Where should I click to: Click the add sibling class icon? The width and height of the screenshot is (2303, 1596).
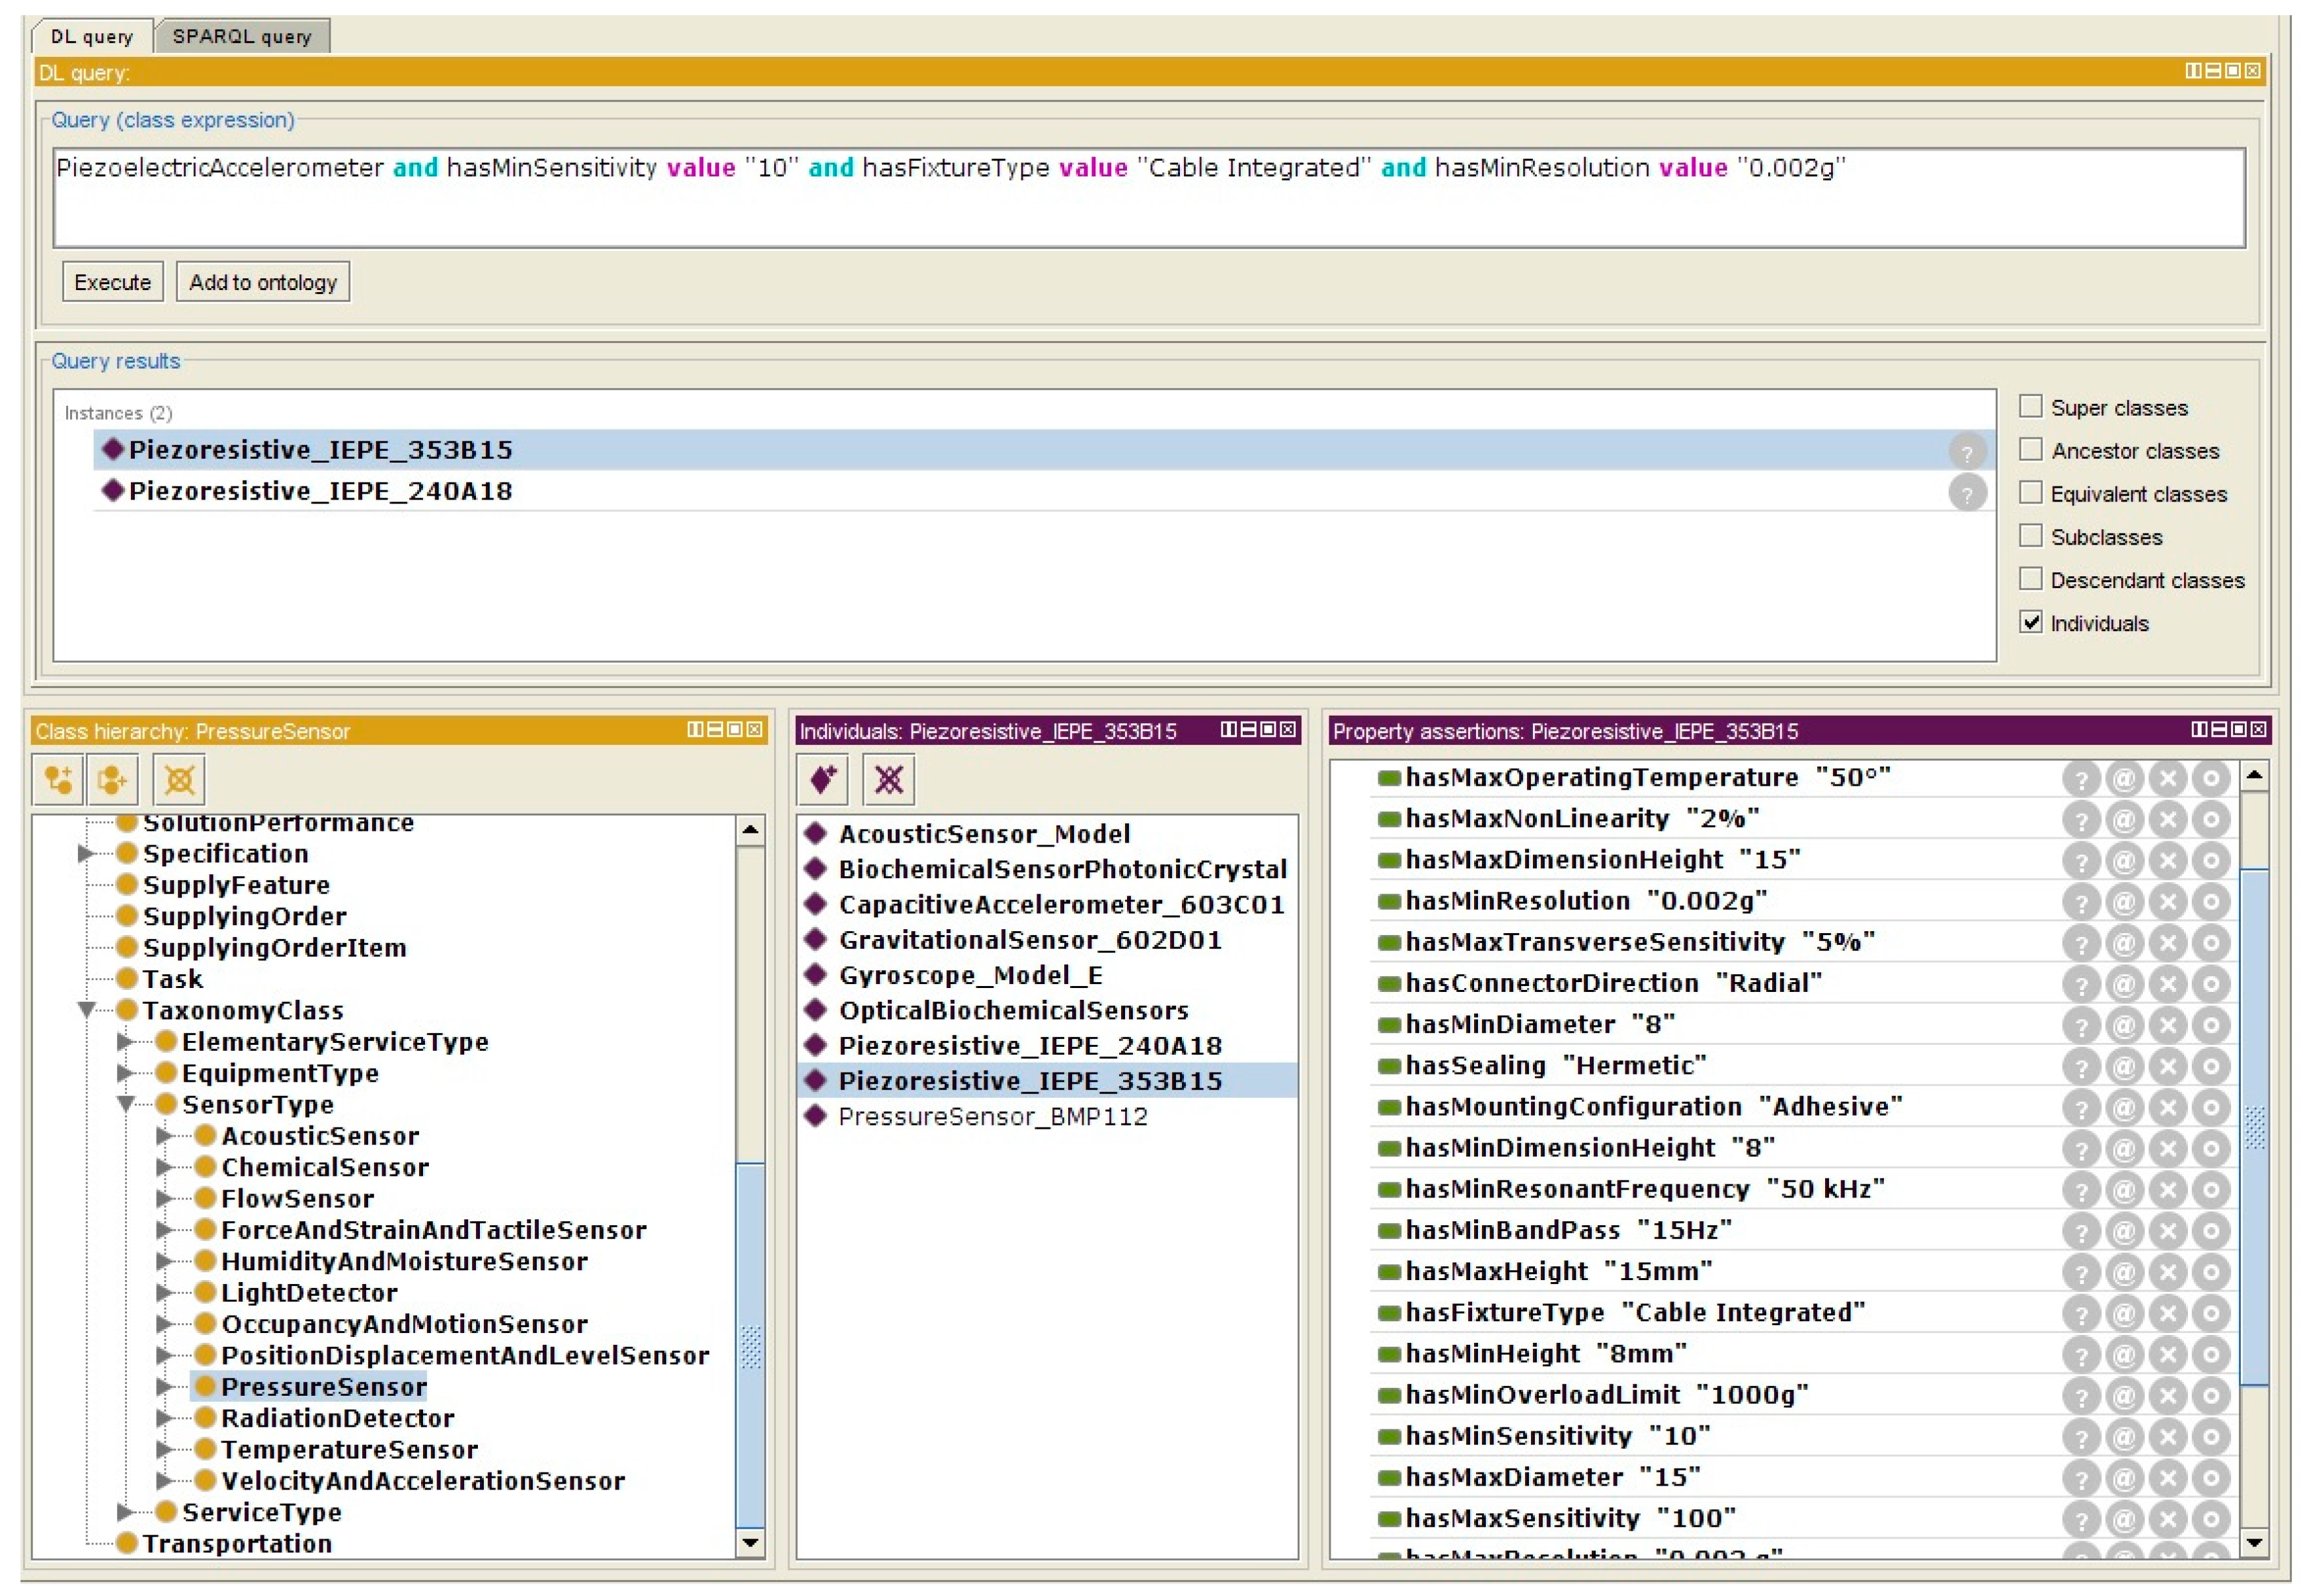(x=112, y=779)
